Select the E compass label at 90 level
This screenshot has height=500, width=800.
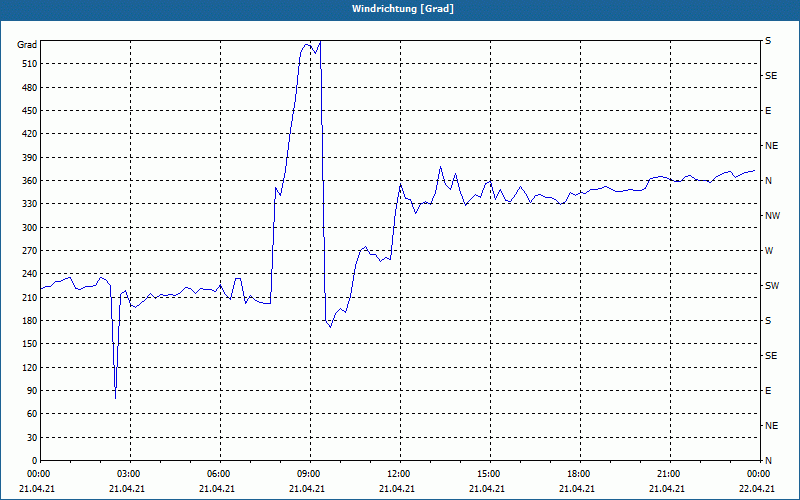768,391
